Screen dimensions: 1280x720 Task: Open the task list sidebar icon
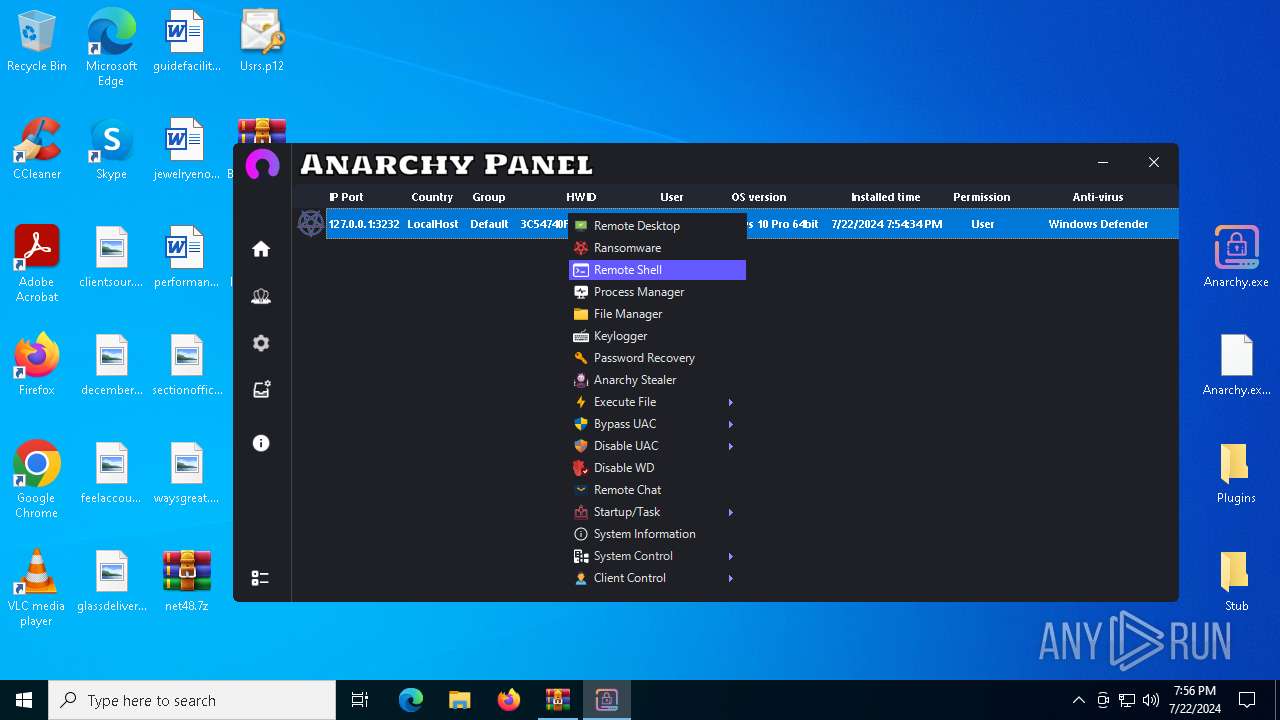coord(260,578)
